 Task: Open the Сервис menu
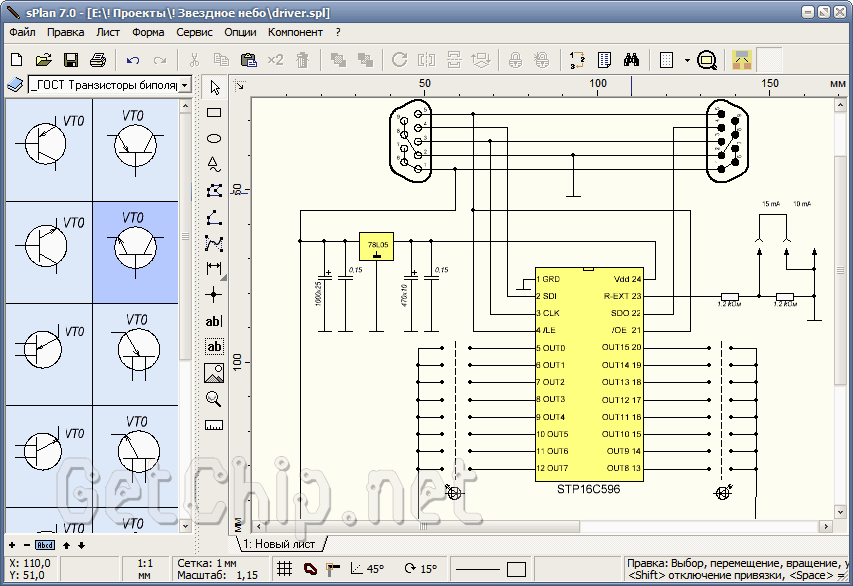(194, 32)
